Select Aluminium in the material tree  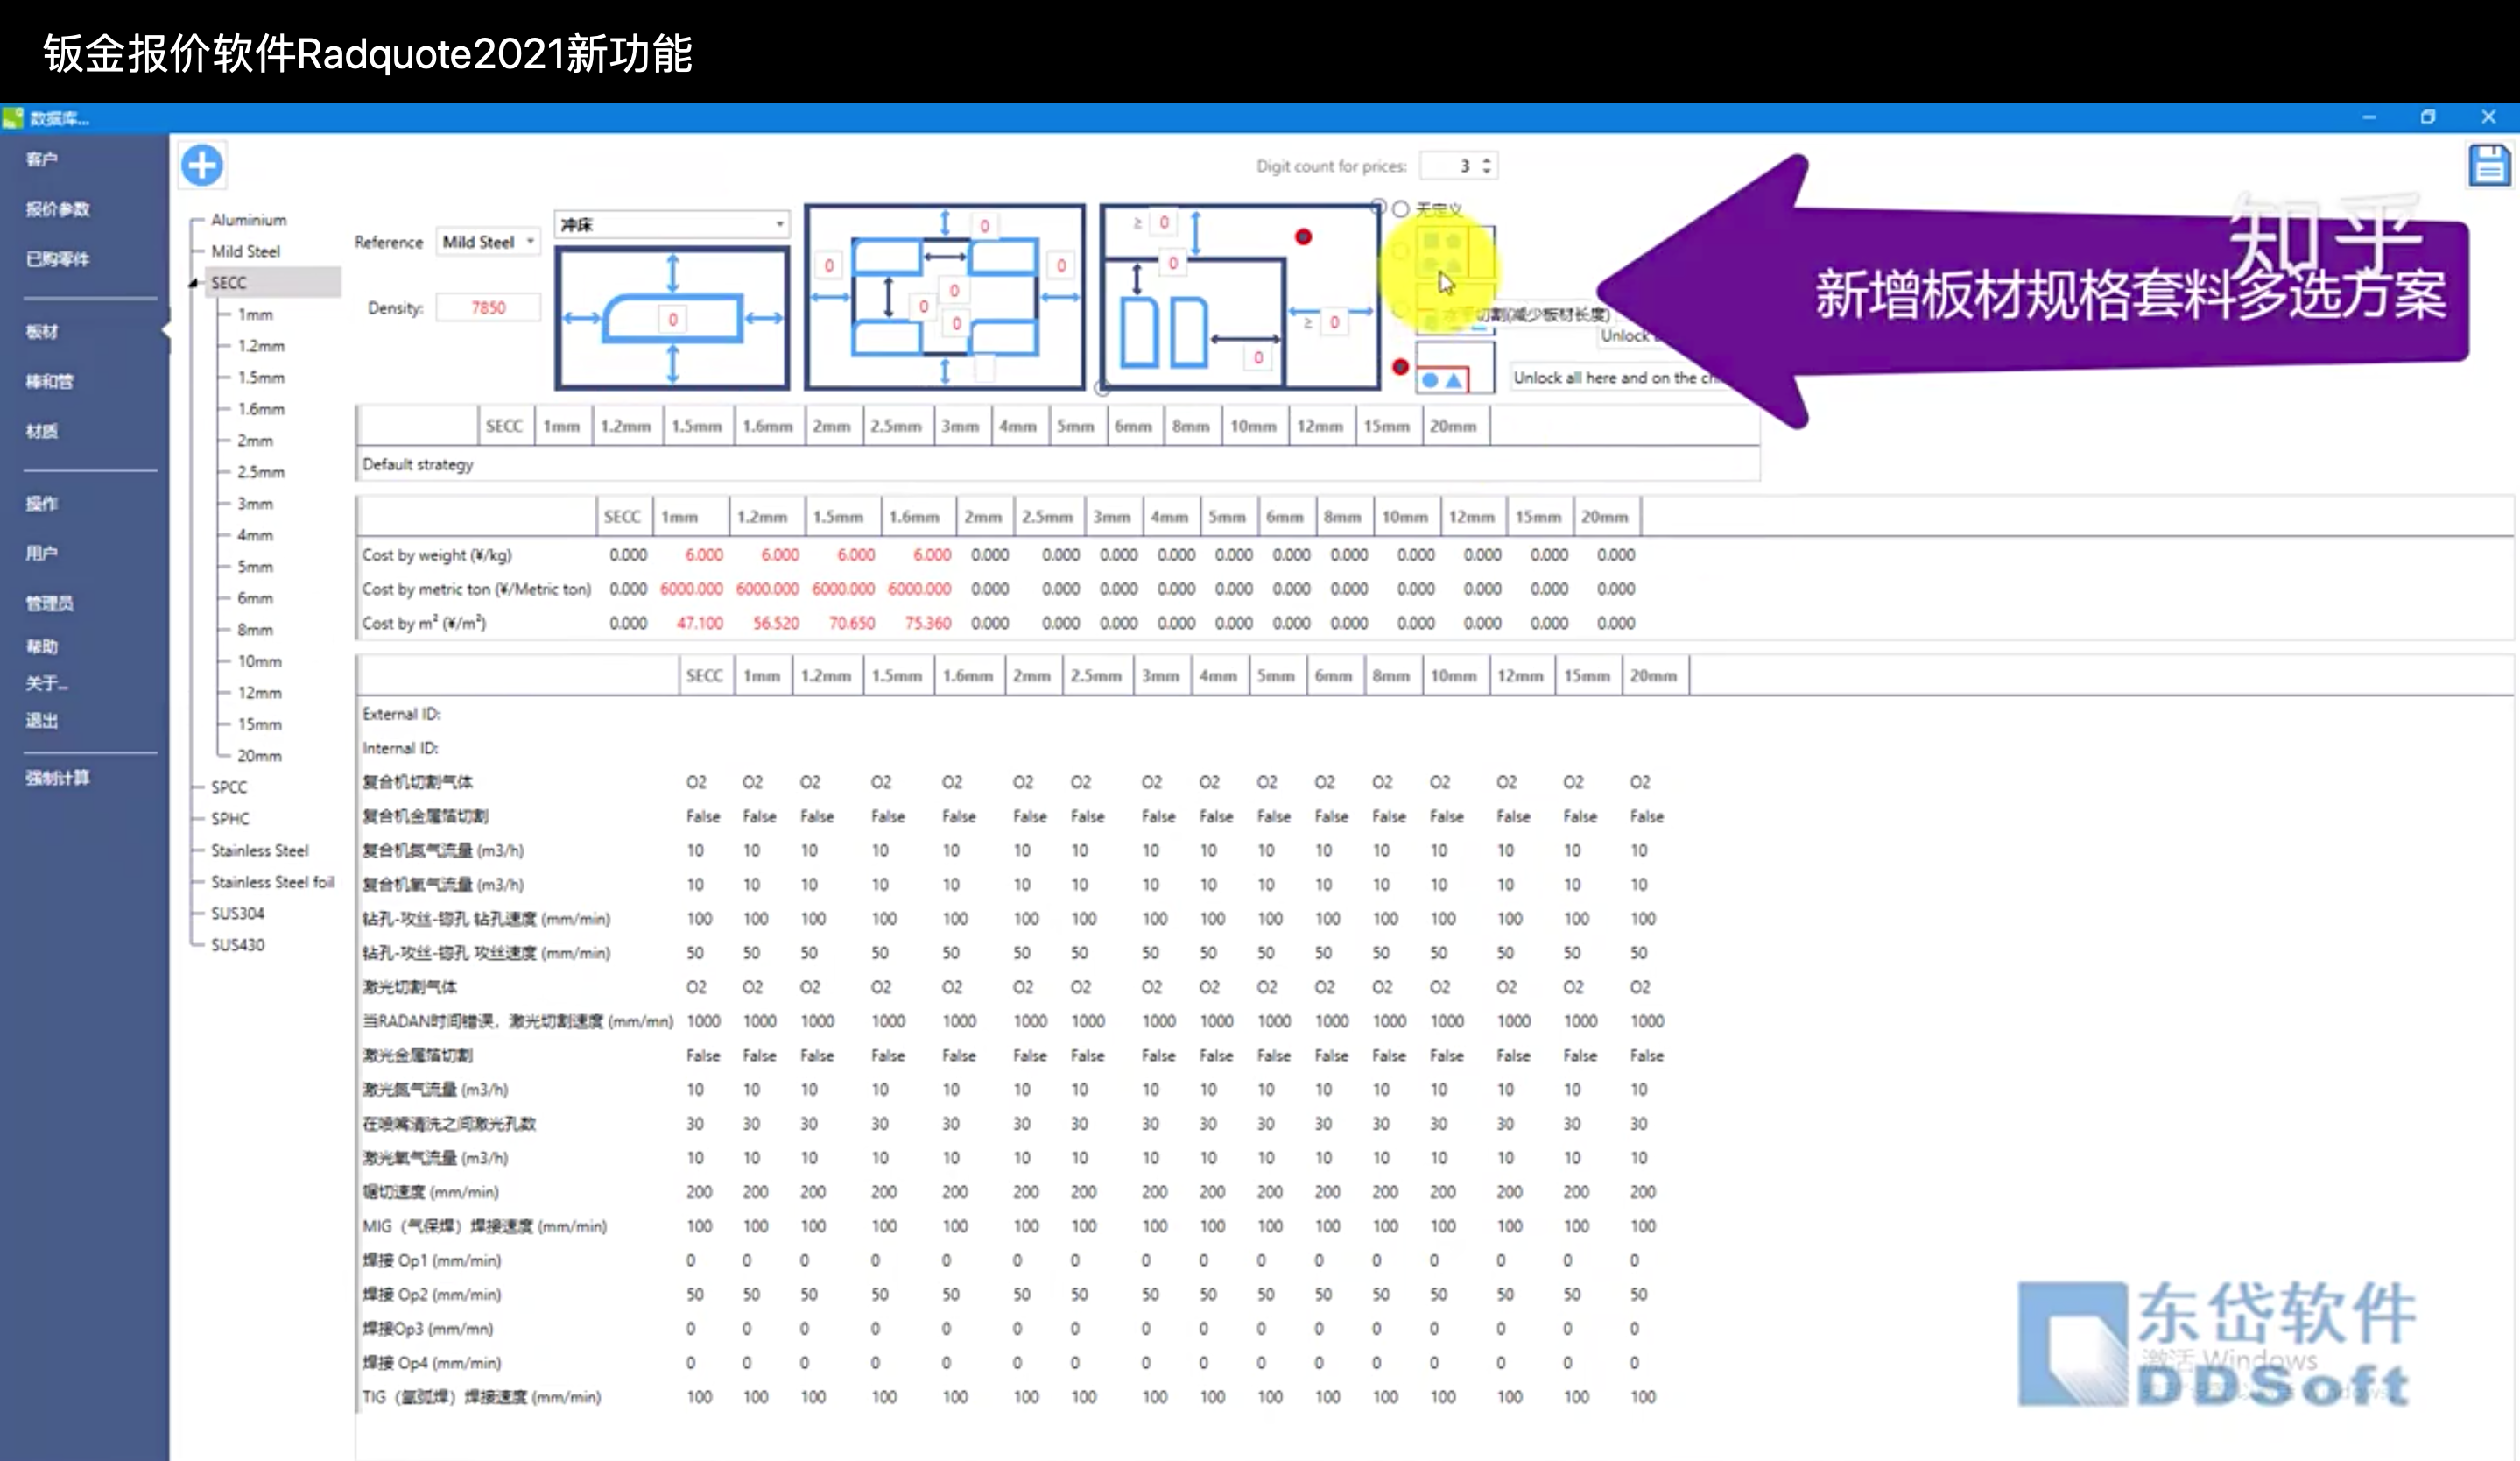coord(249,220)
